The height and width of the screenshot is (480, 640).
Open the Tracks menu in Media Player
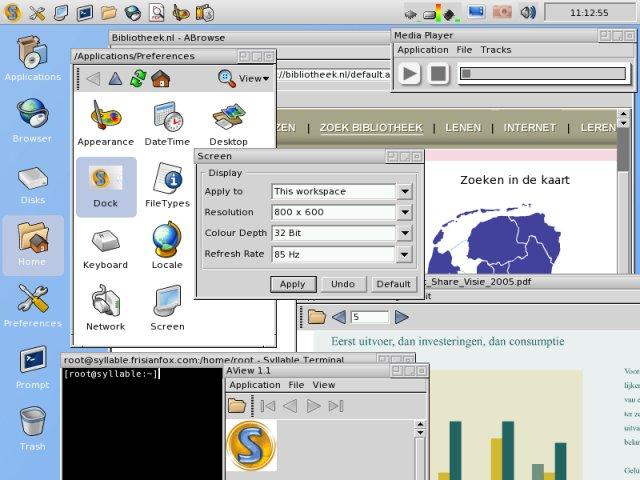[496, 50]
